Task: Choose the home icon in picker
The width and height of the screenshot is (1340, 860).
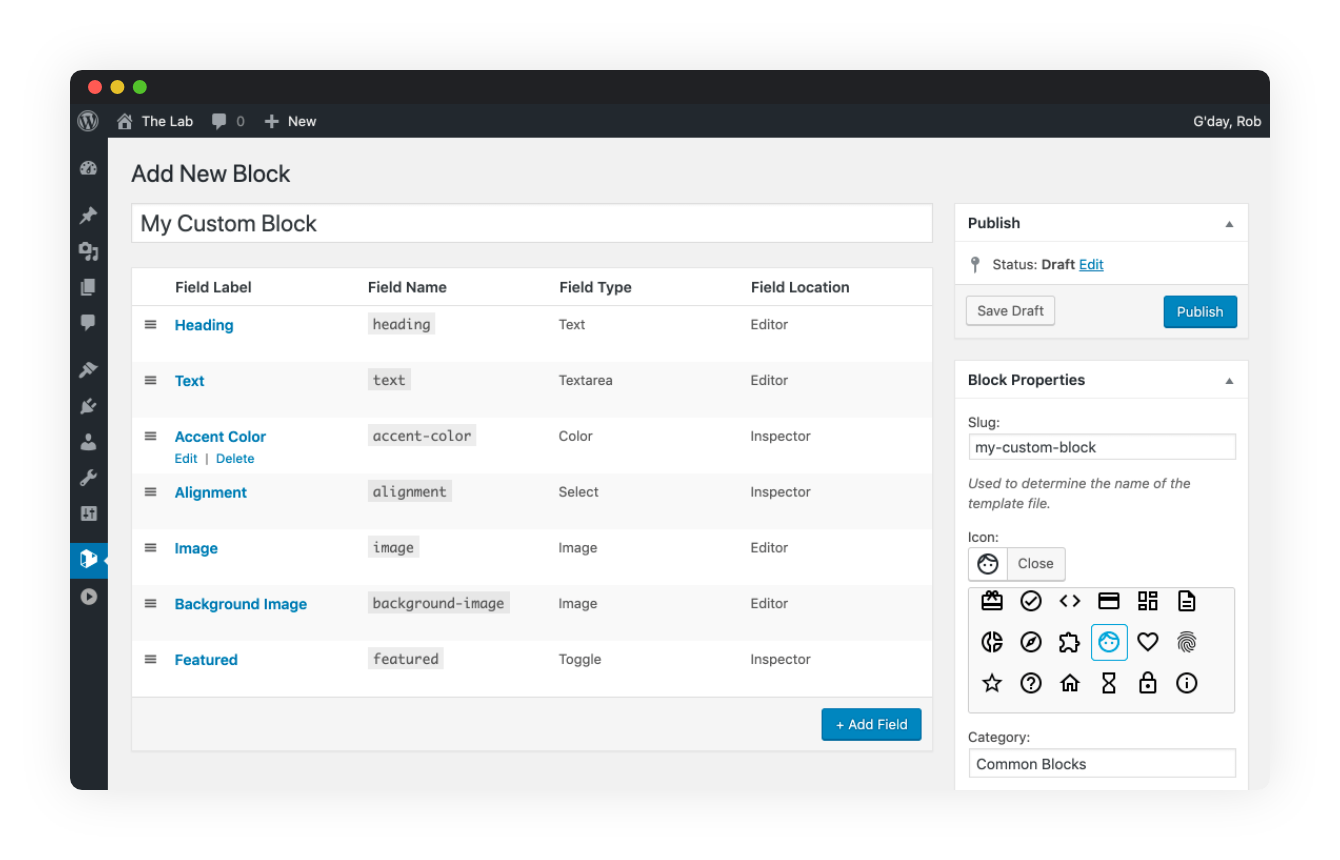Action: (x=1070, y=683)
